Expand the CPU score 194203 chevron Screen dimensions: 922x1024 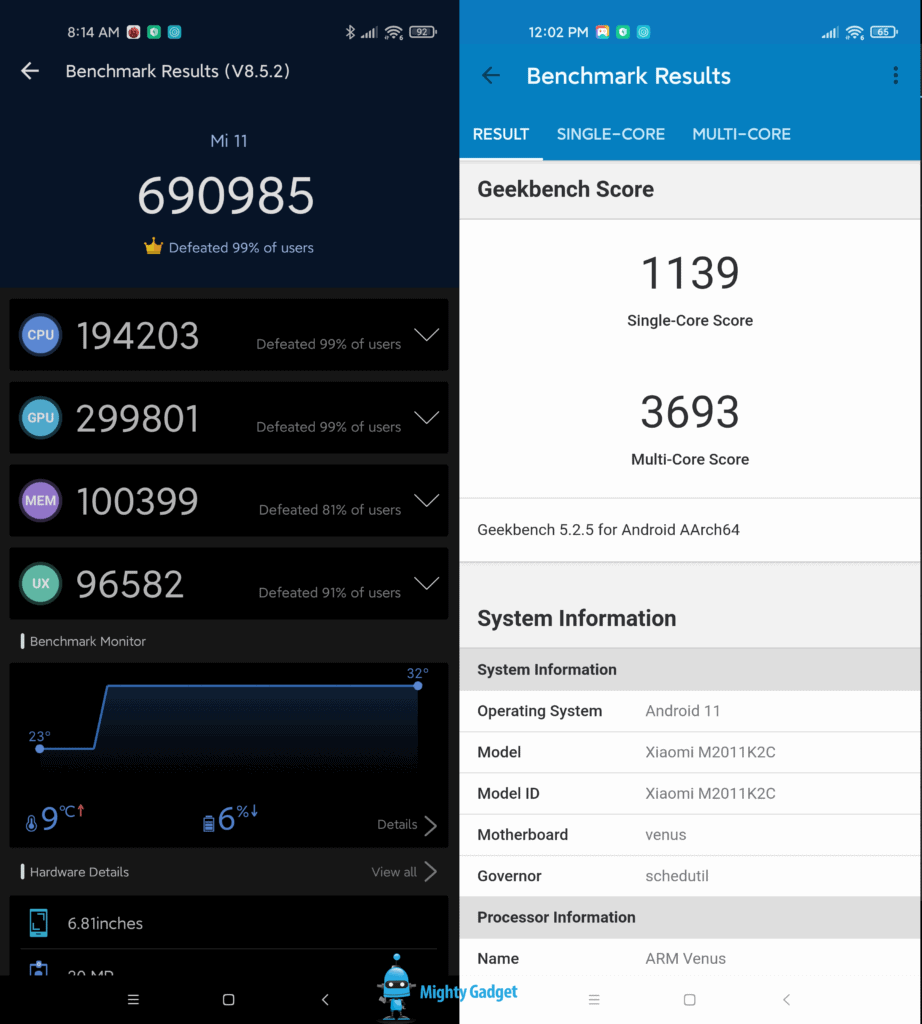coord(427,335)
